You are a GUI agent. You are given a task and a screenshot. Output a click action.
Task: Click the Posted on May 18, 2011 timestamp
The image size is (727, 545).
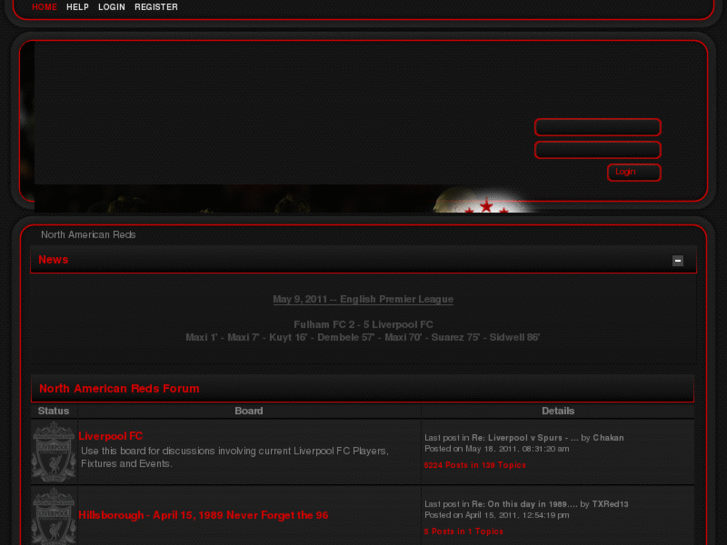coord(497,449)
